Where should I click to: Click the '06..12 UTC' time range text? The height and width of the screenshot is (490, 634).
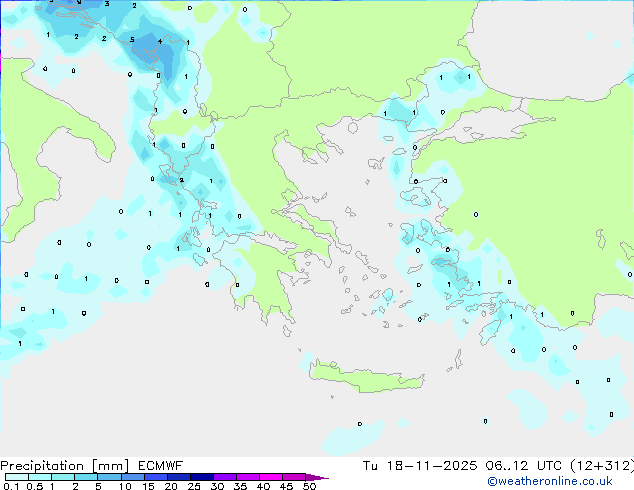(x=524, y=466)
